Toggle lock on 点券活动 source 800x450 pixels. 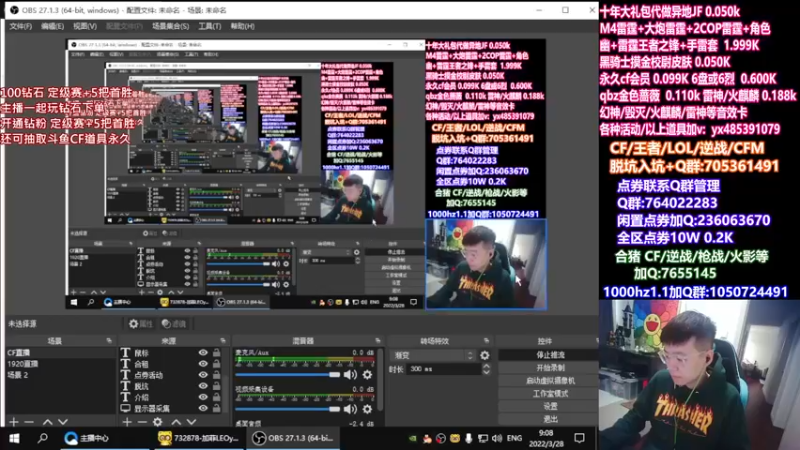click(x=217, y=375)
